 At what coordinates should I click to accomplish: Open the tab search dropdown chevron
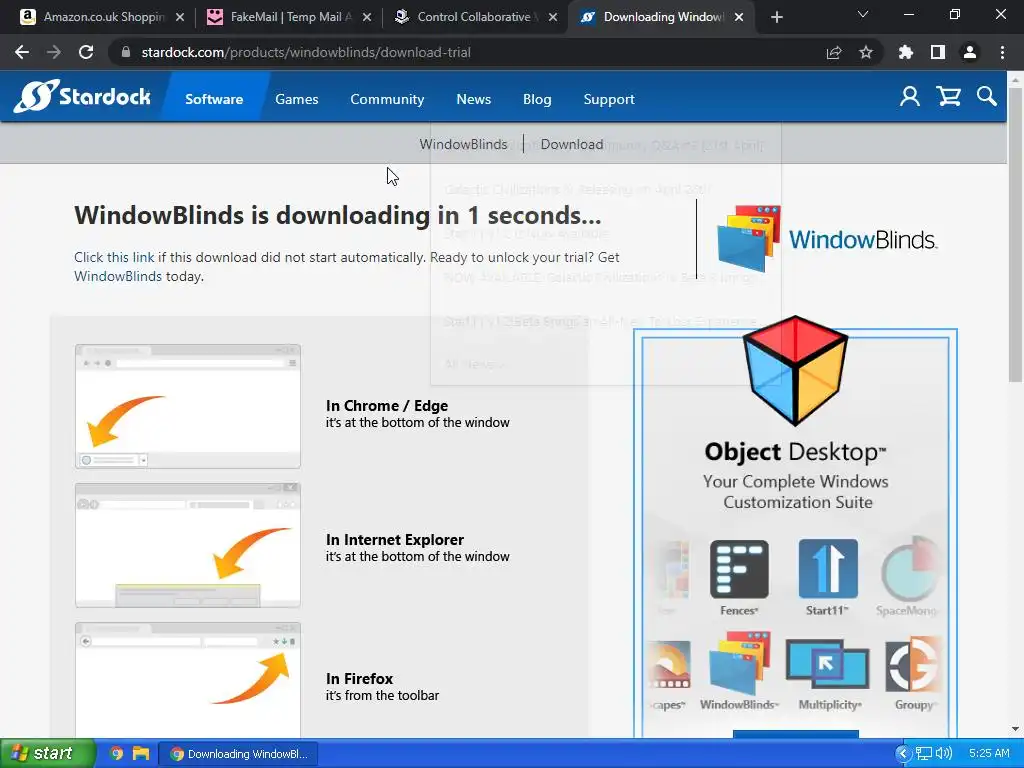(x=863, y=15)
